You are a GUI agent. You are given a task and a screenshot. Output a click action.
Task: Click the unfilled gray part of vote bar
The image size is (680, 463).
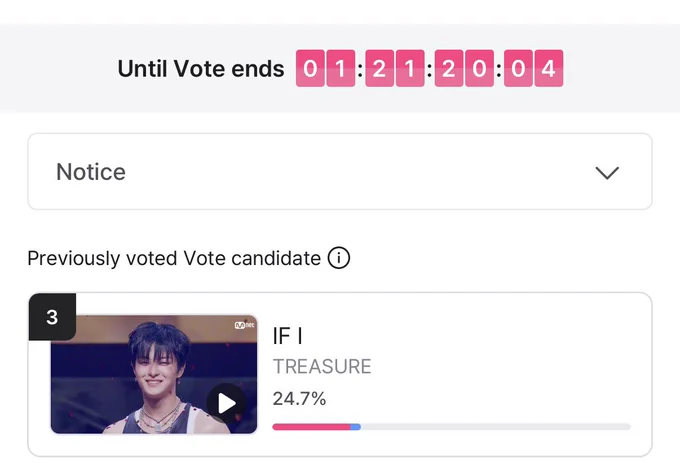tap(496, 427)
